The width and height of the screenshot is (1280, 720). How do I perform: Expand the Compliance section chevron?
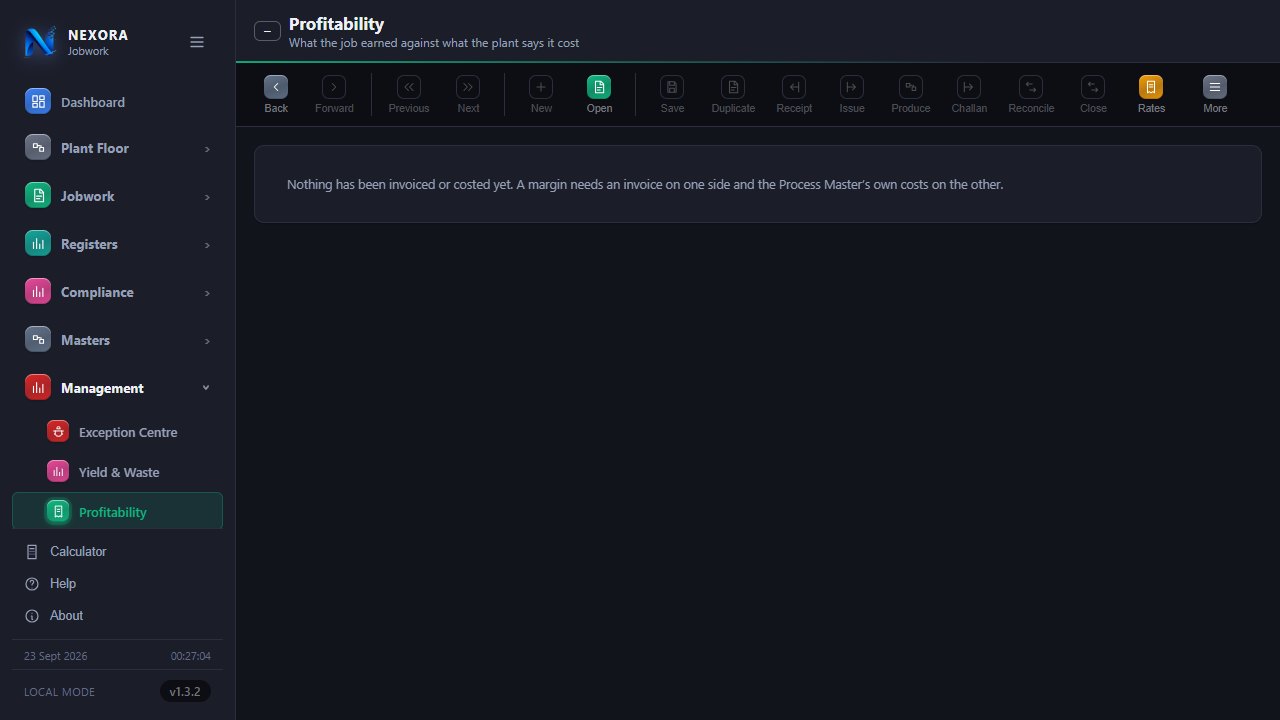[x=207, y=293]
